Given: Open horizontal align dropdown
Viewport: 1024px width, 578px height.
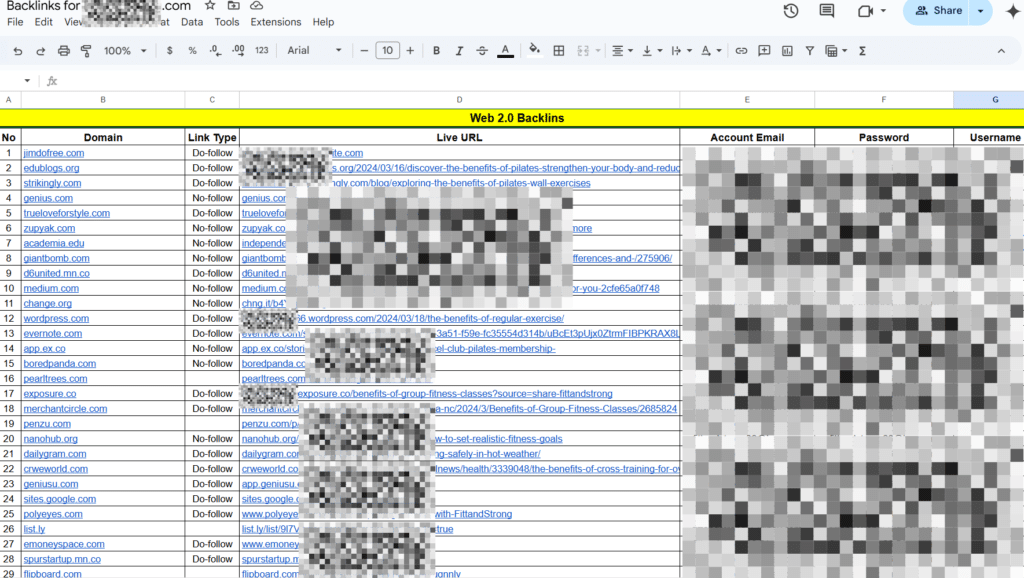Looking at the screenshot, I should pos(622,51).
